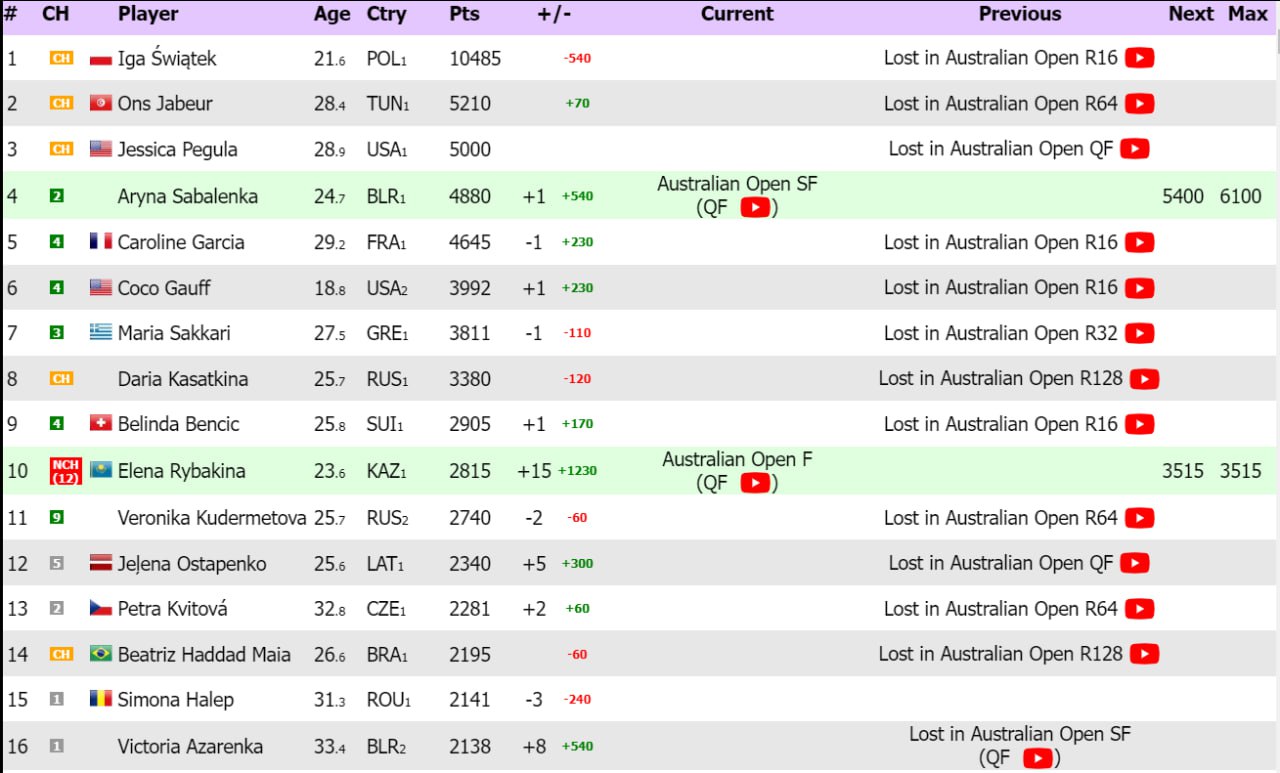The height and width of the screenshot is (773, 1280).
Task: Play Iga Świątek's Australian Open R16 video
Action: click(x=1139, y=58)
